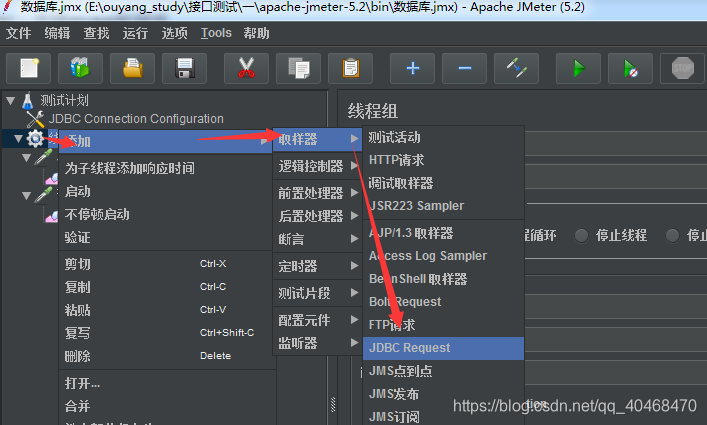Screen dimensions: 707x425
Task: Select the 测试计划 flask icon
Action: (28, 101)
